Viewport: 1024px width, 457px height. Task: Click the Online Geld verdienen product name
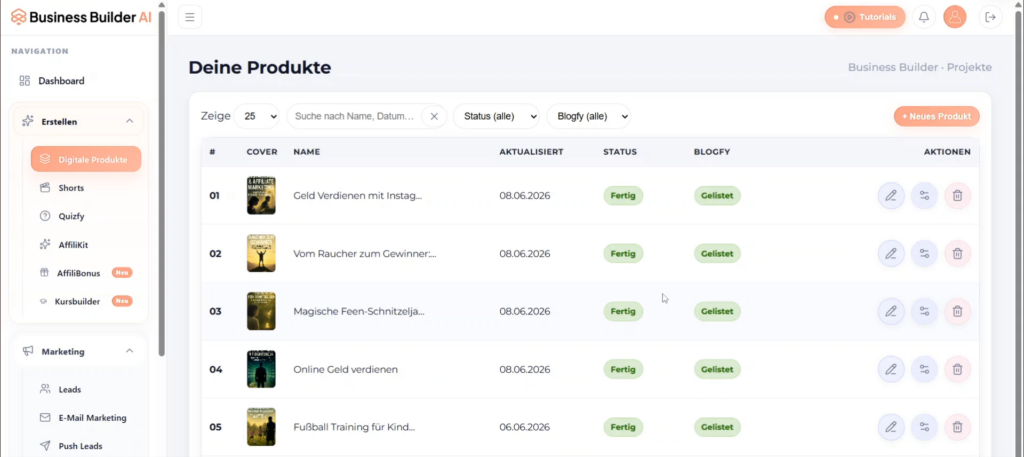coord(345,370)
